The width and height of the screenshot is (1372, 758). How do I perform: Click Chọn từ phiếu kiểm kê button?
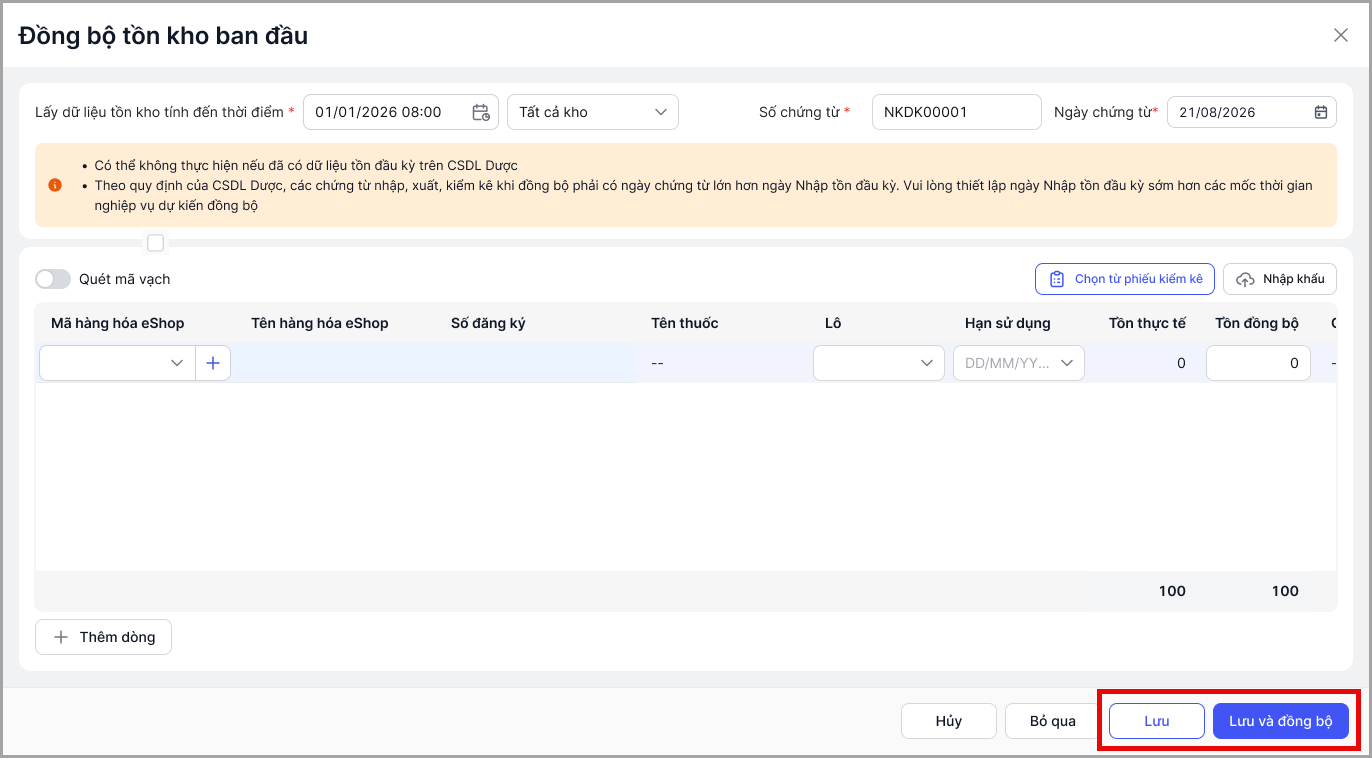1125,279
